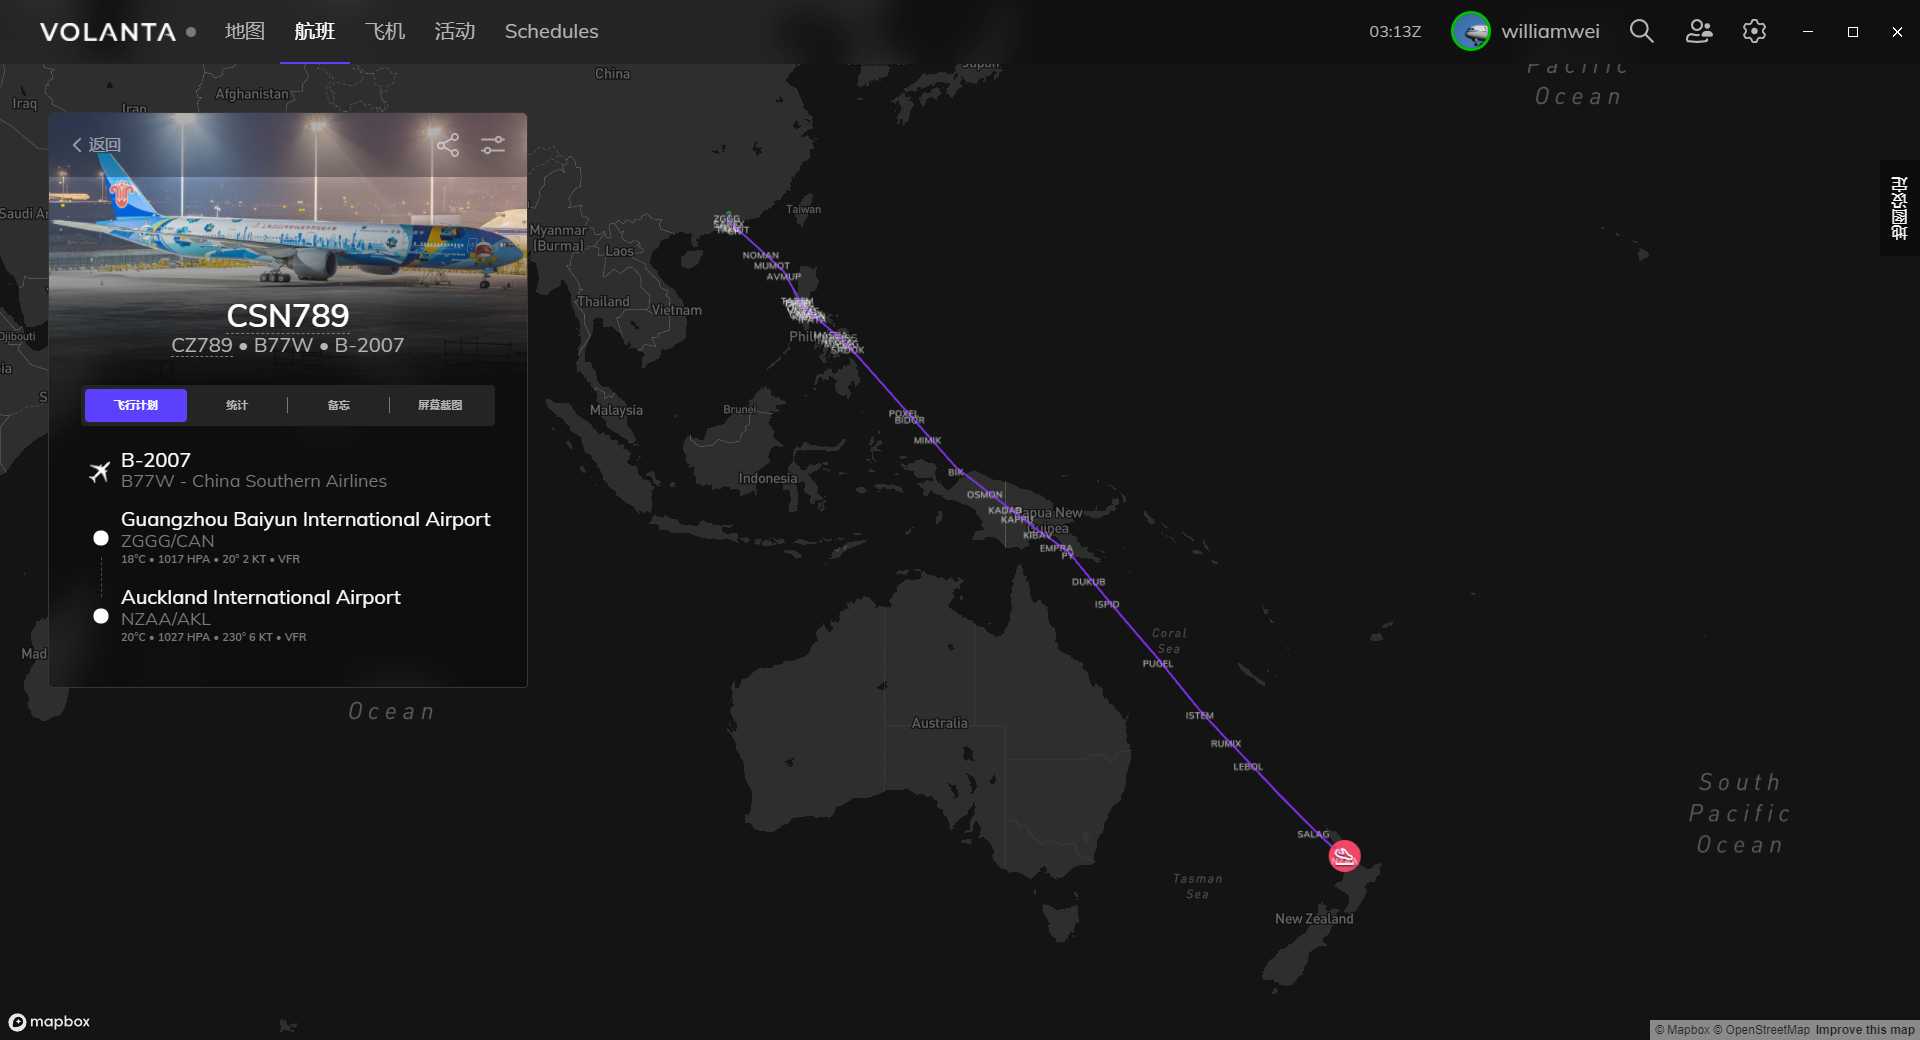Viewport: 1920px width, 1040px height.
Task: Click the aircraft marker near New Zealand
Action: click(x=1344, y=856)
